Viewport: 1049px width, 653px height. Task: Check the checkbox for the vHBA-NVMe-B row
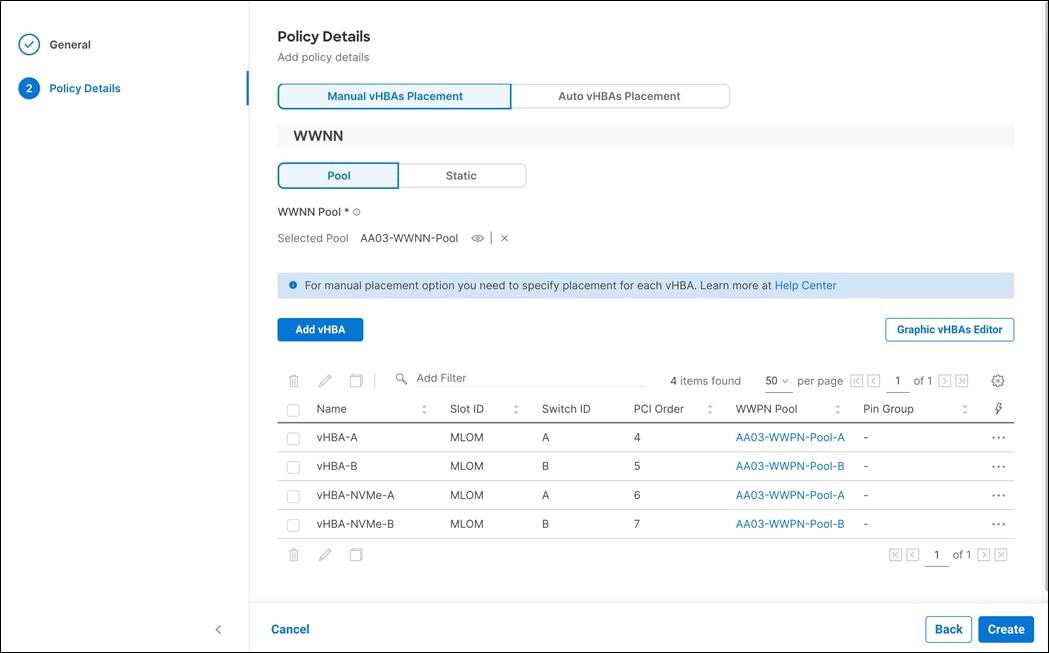[293, 524]
